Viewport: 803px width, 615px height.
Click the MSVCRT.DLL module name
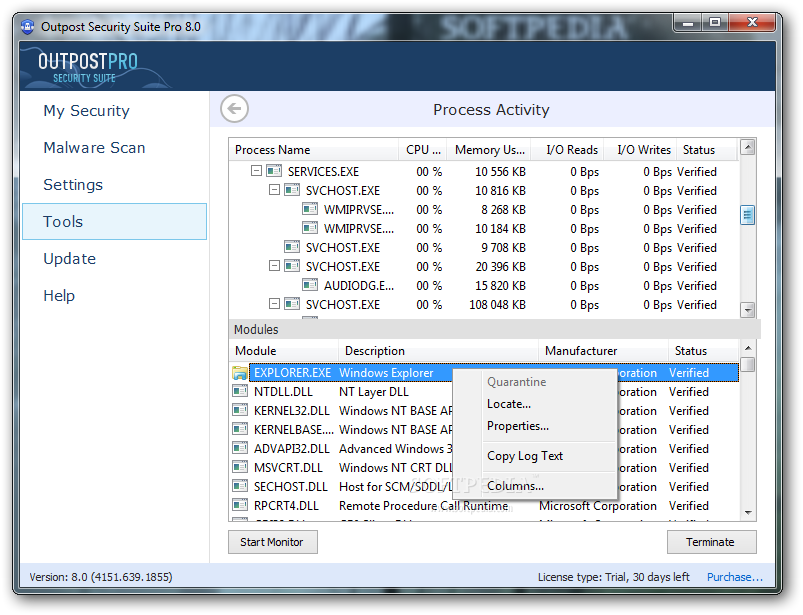tap(288, 468)
